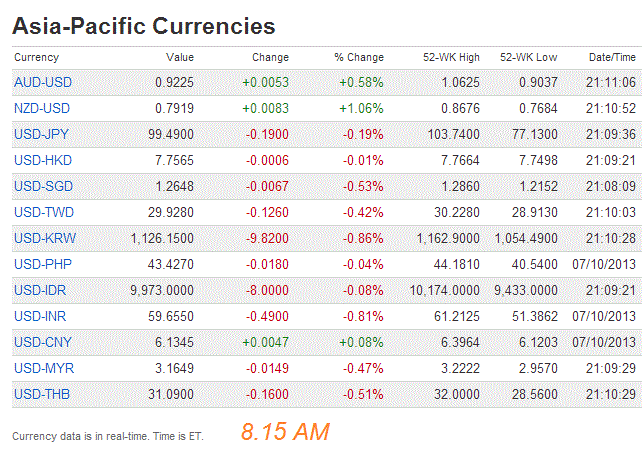Click the Date/Time column header
The height and width of the screenshot is (461, 643).
point(612,58)
